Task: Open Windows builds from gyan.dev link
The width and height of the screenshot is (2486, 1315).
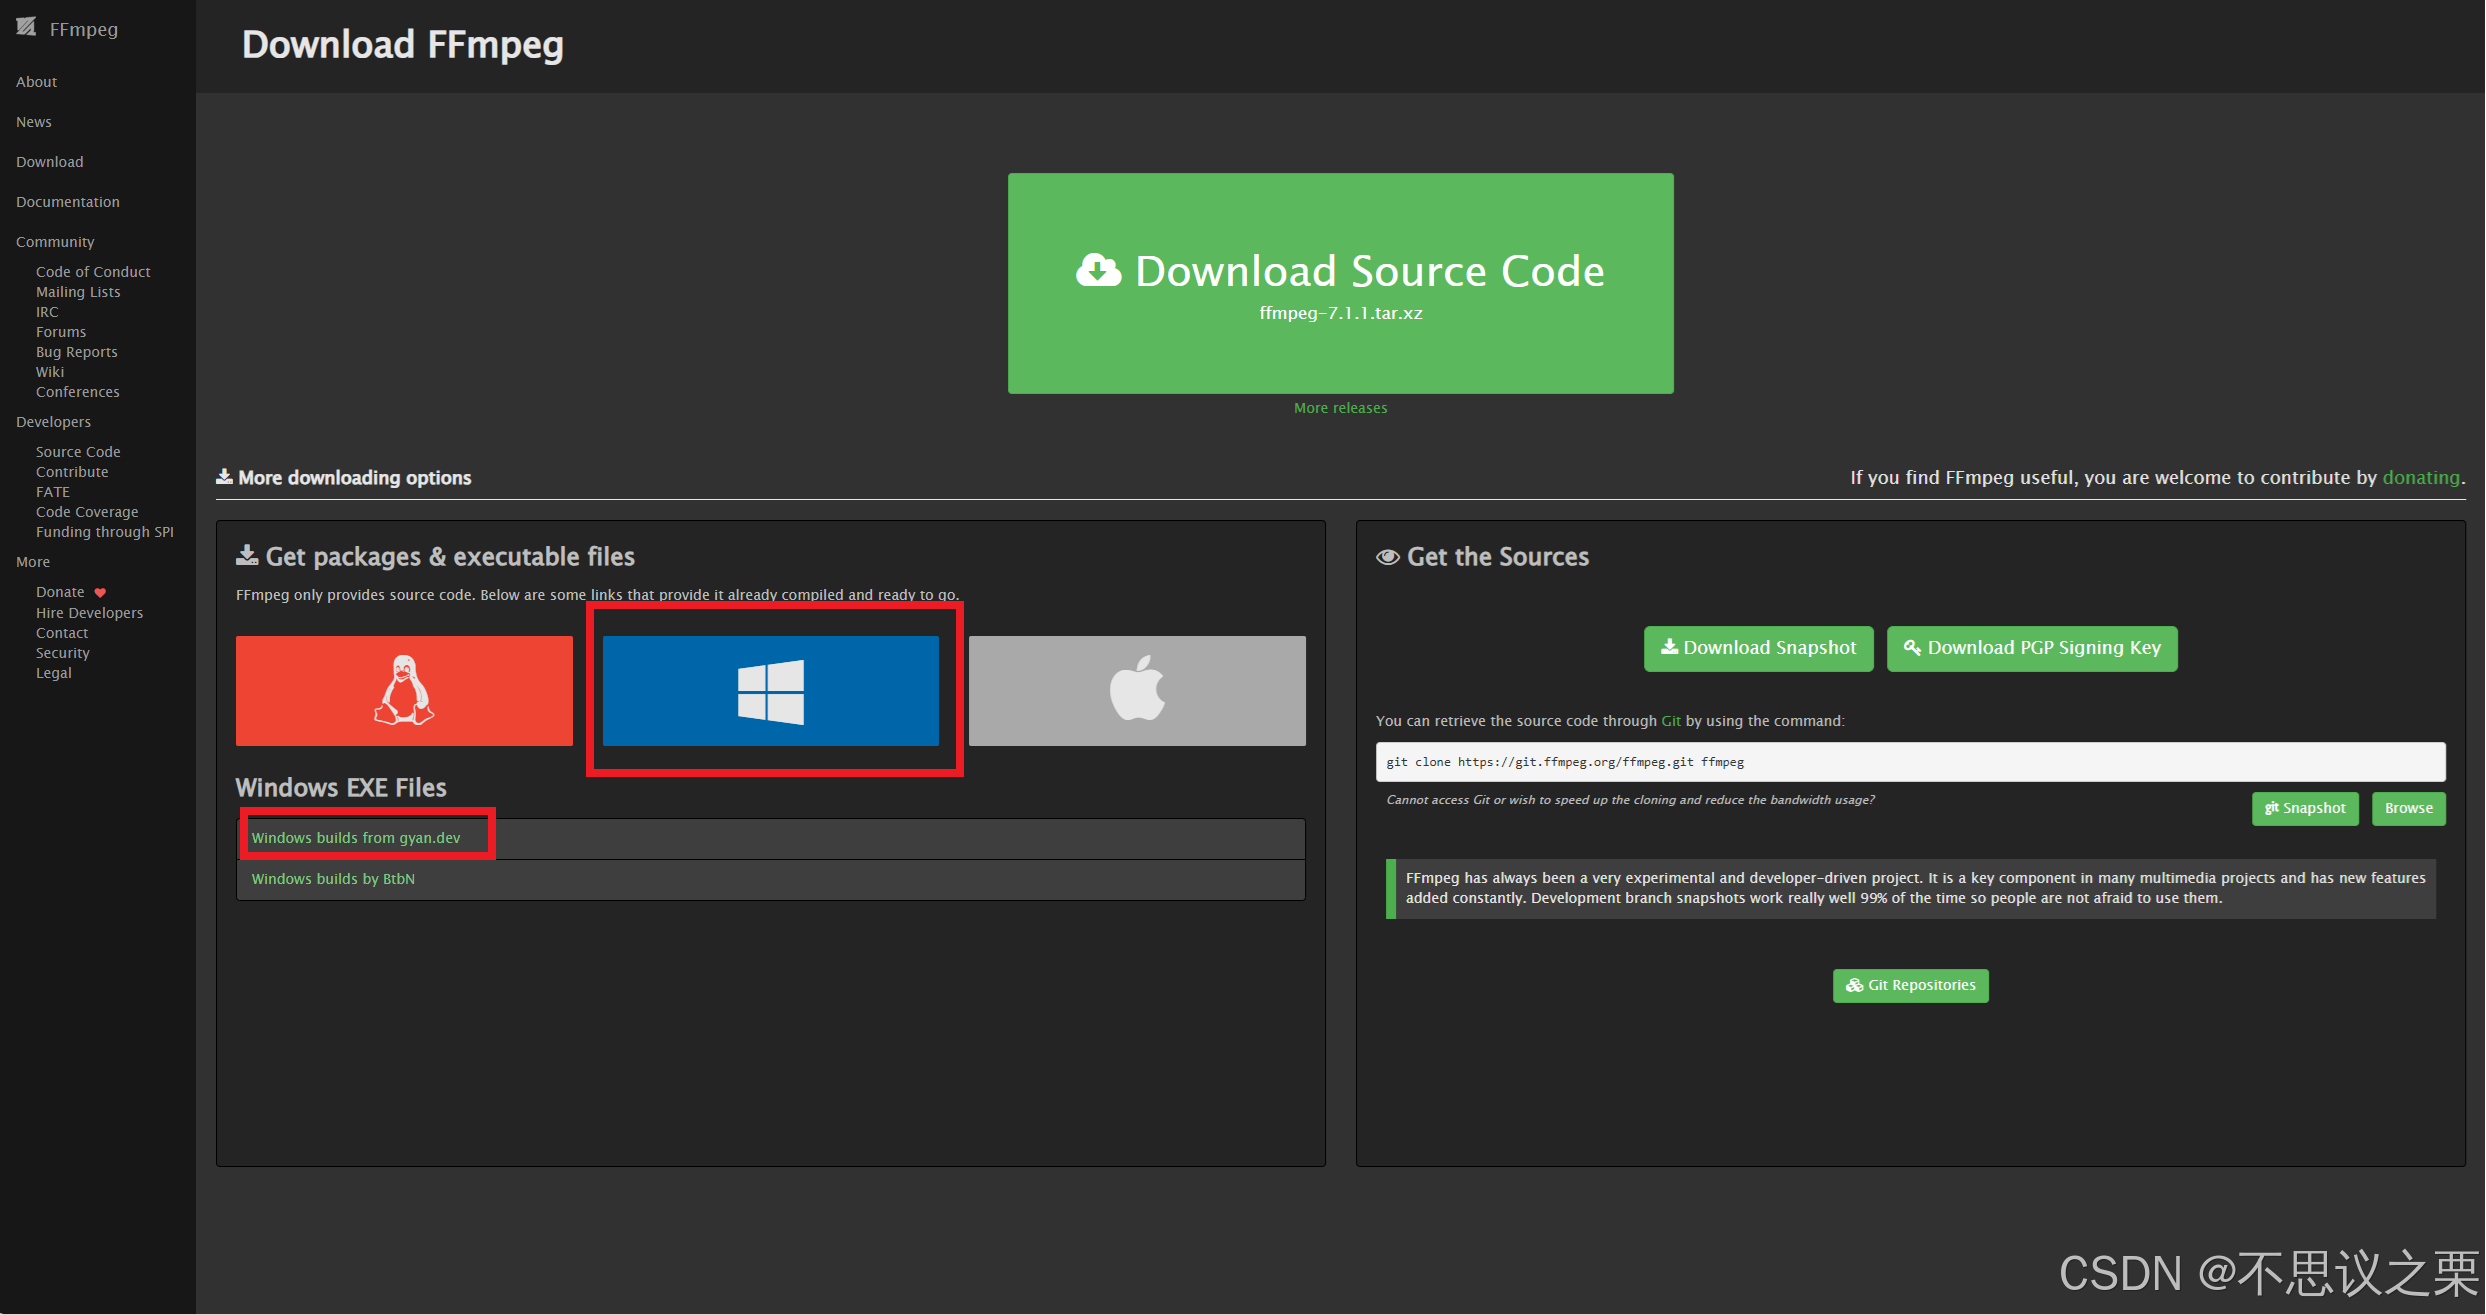Action: [x=356, y=838]
